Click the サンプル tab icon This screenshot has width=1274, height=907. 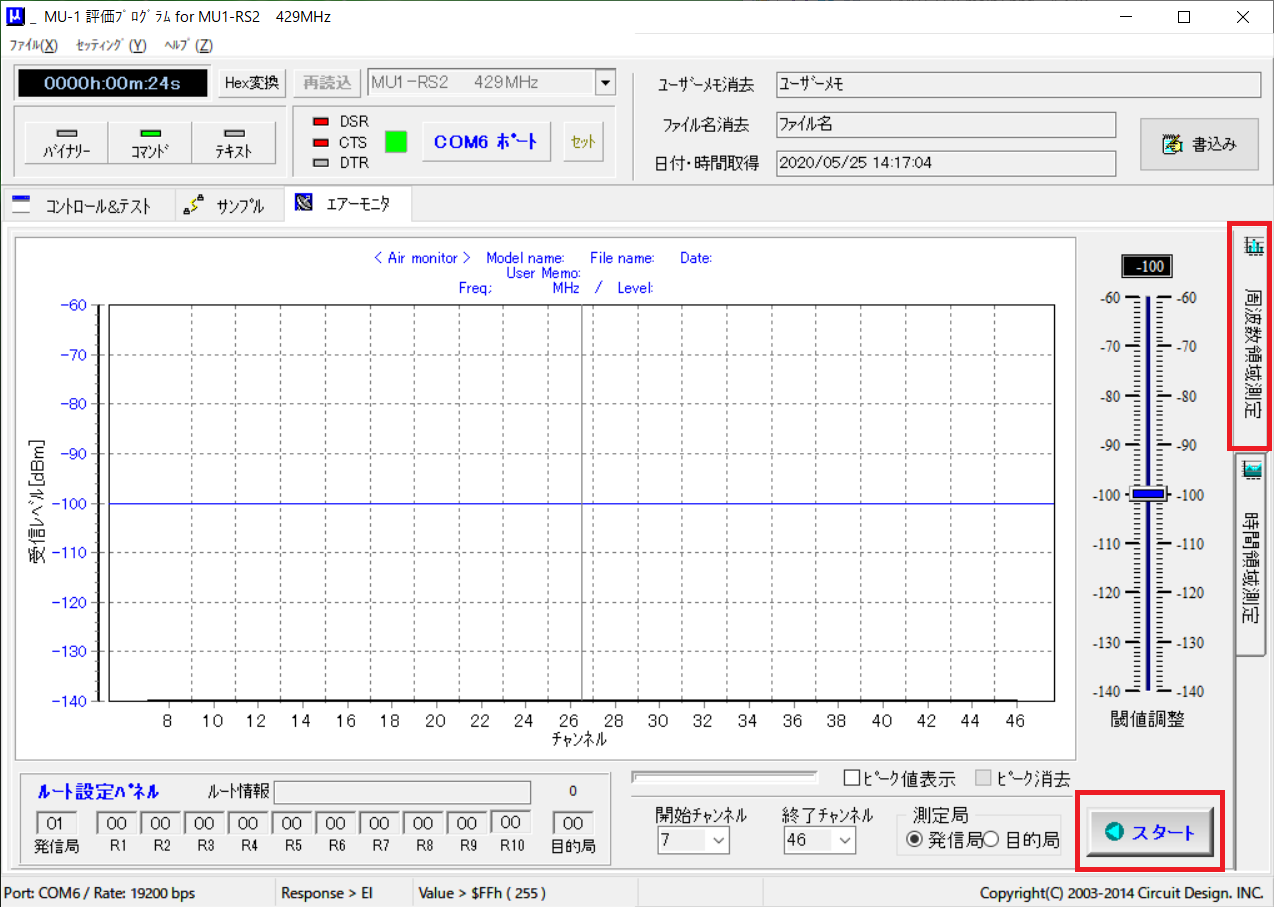[194, 204]
